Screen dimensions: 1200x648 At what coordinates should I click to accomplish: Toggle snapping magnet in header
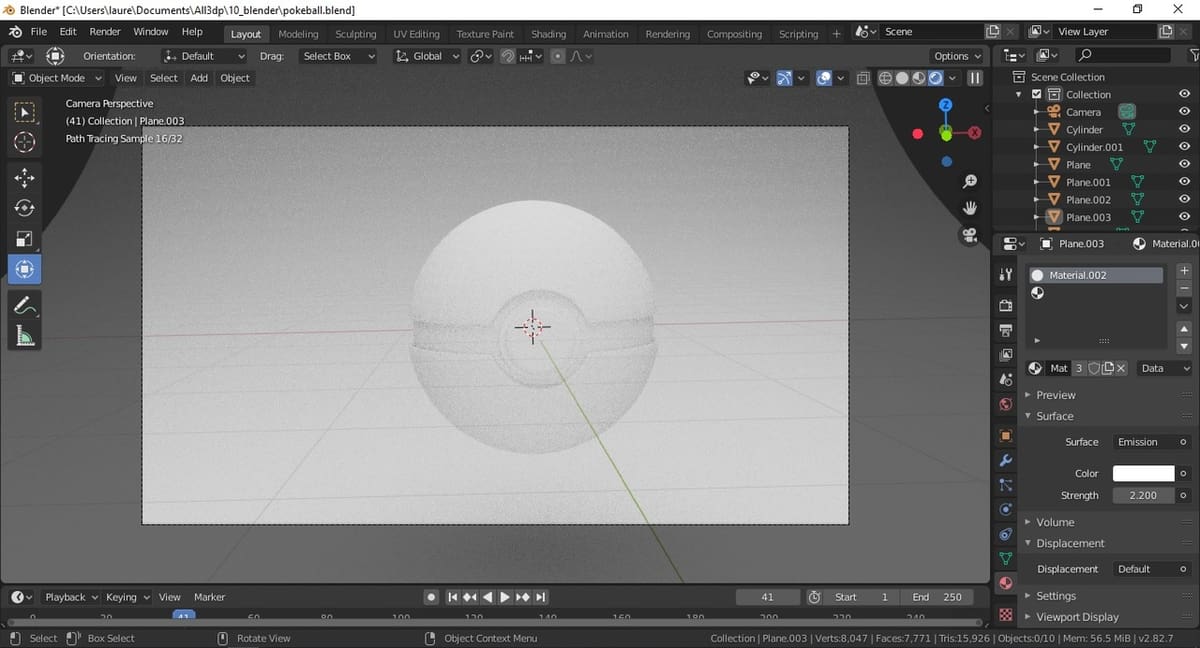[x=509, y=56]
